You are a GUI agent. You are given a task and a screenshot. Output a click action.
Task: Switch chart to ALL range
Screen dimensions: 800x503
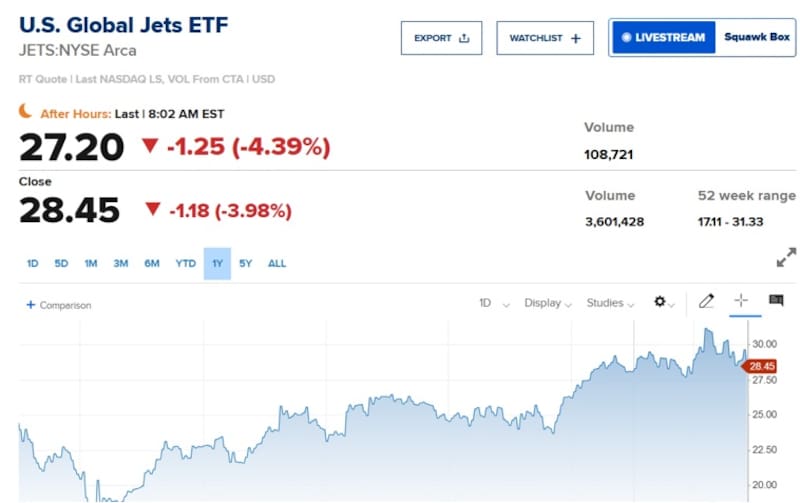click(277, 264)
